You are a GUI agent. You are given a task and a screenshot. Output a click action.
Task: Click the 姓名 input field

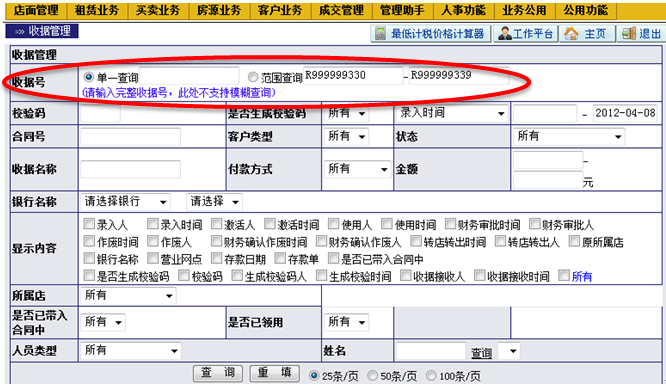pos(431,351)
